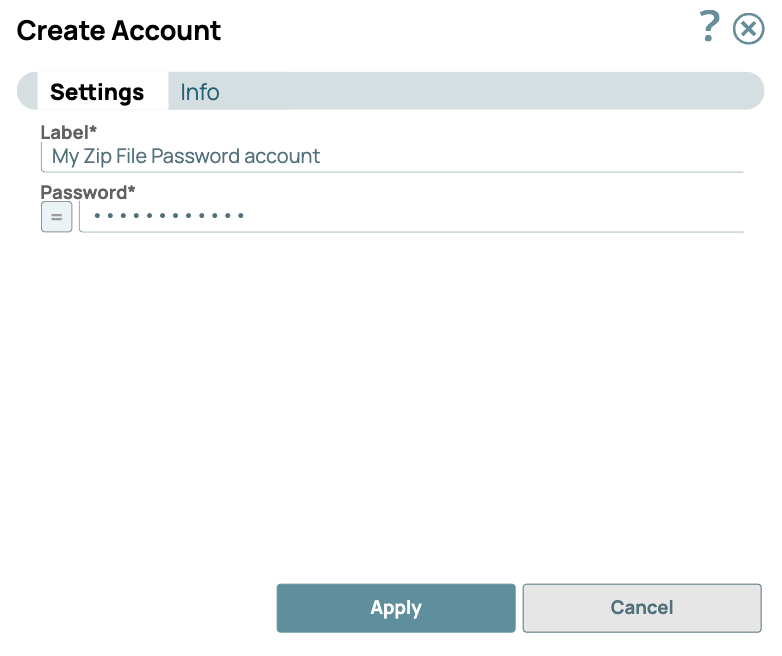The width and height of the screenshot is (782, 656).
Task: Click the far right of the Password box
Action: tap(725, 217)
